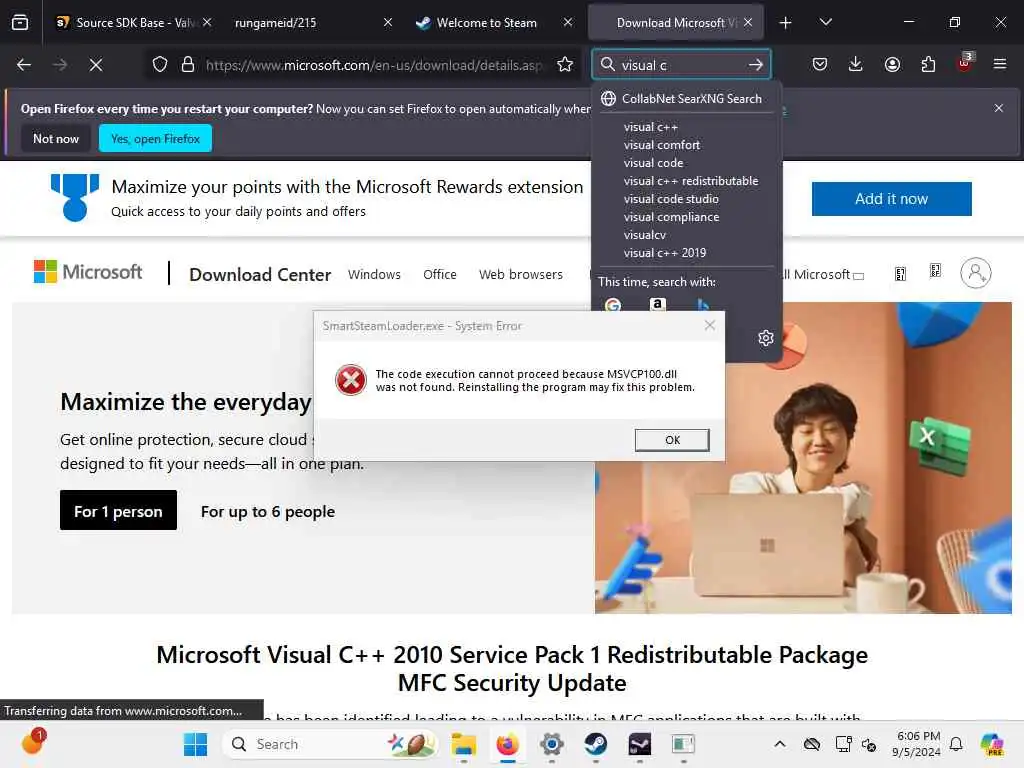Click the Firefox View icon

click(x=20, y=22)
